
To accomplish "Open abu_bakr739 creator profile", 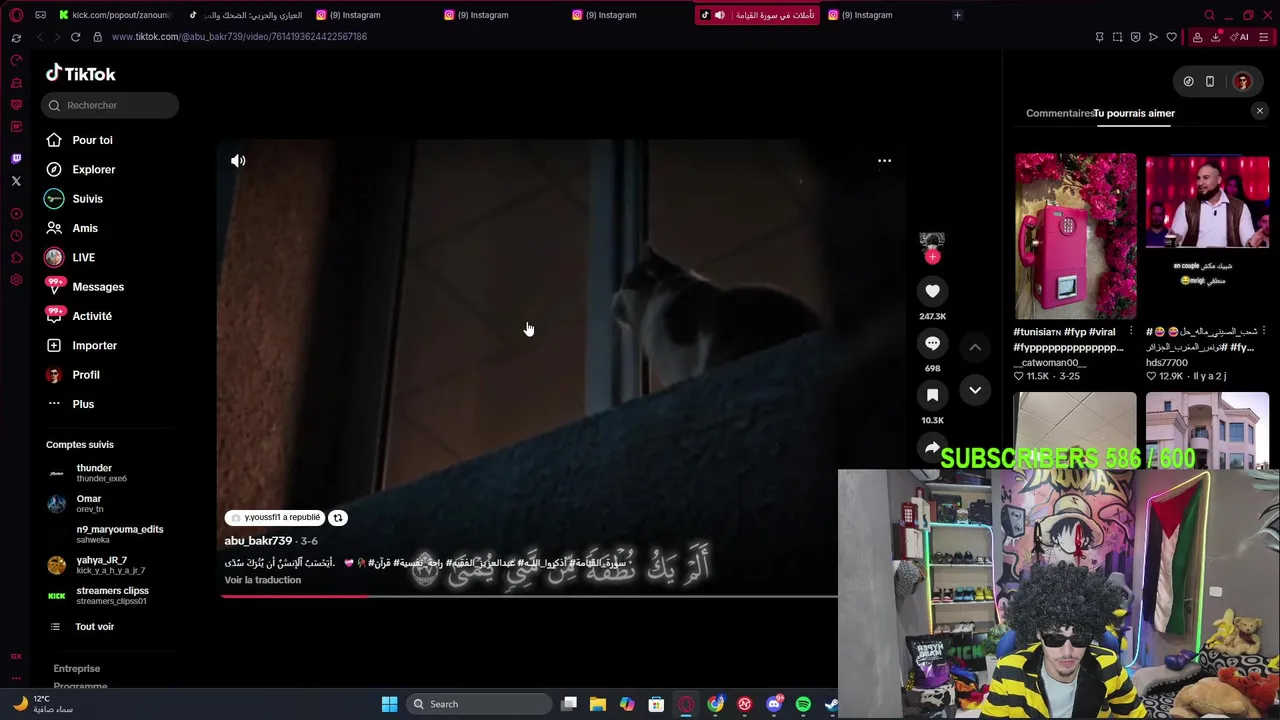I will click(258, 541).
